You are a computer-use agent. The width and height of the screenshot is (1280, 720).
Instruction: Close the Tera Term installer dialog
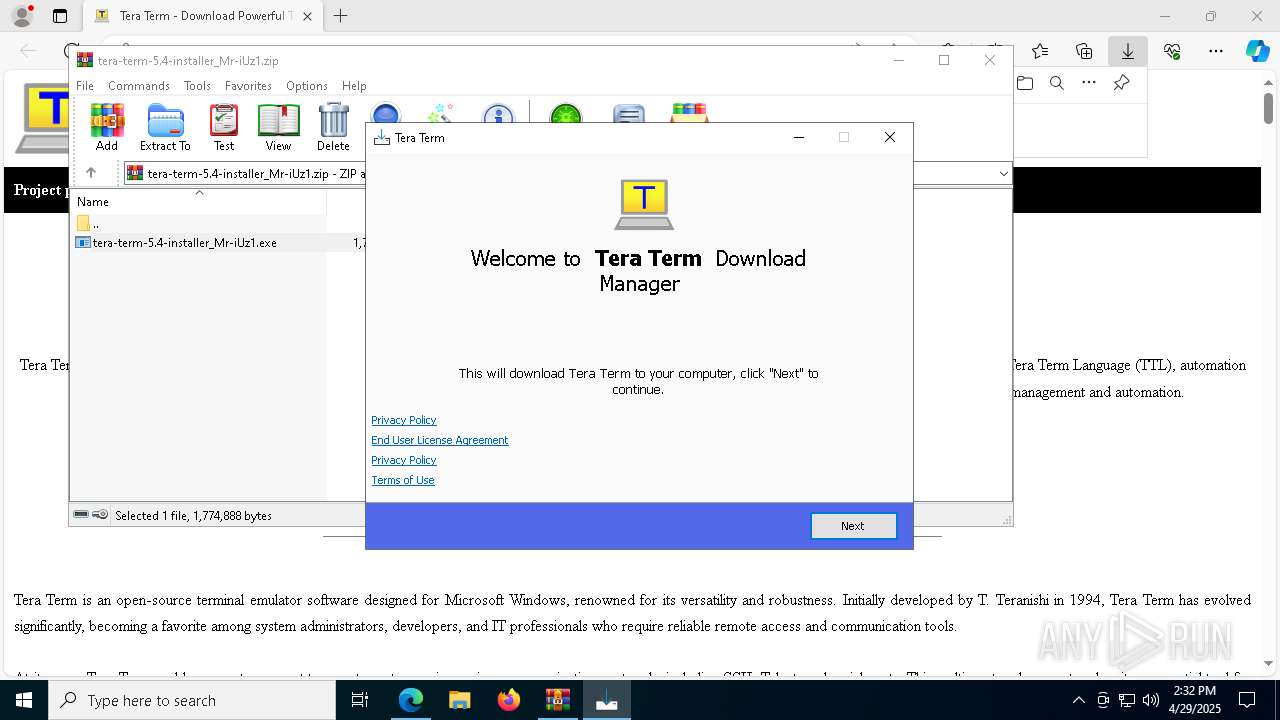pos(890,137)
